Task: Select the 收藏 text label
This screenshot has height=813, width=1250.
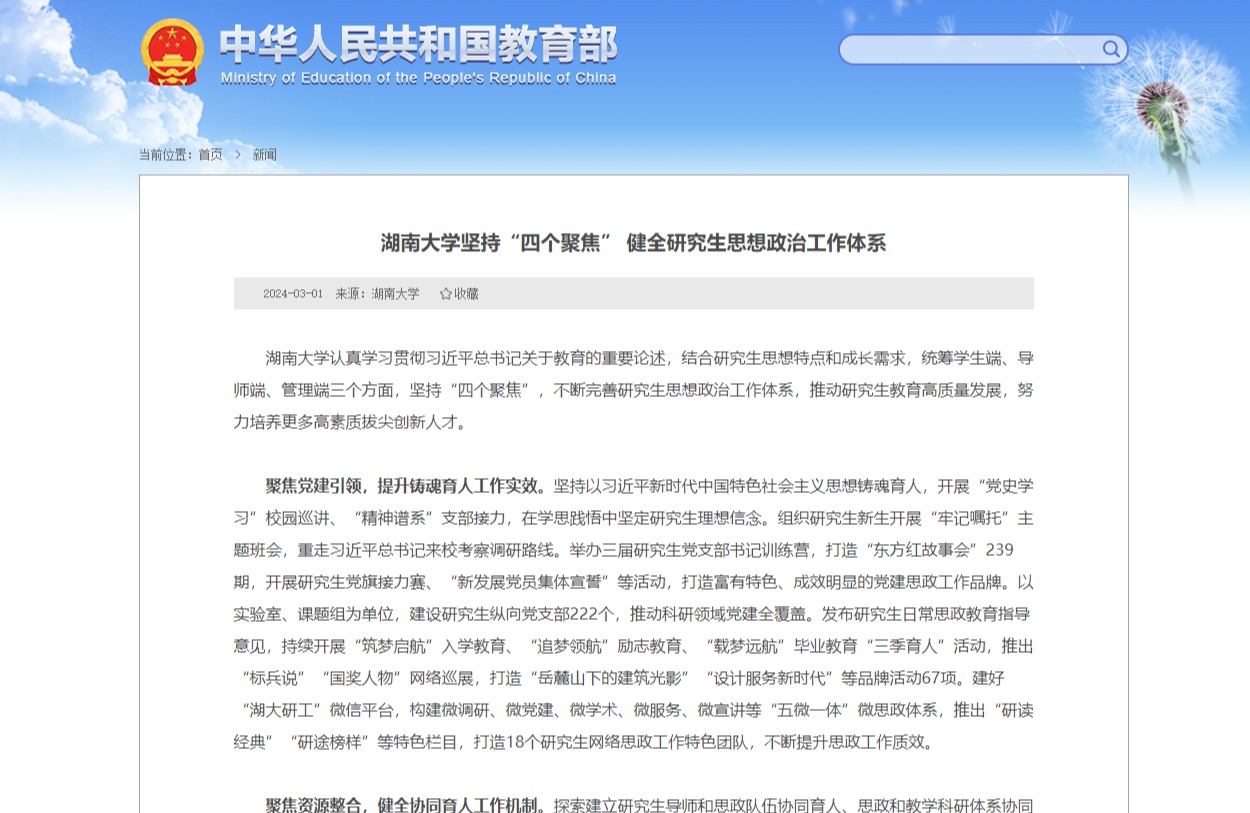Action: pos(467,294)
